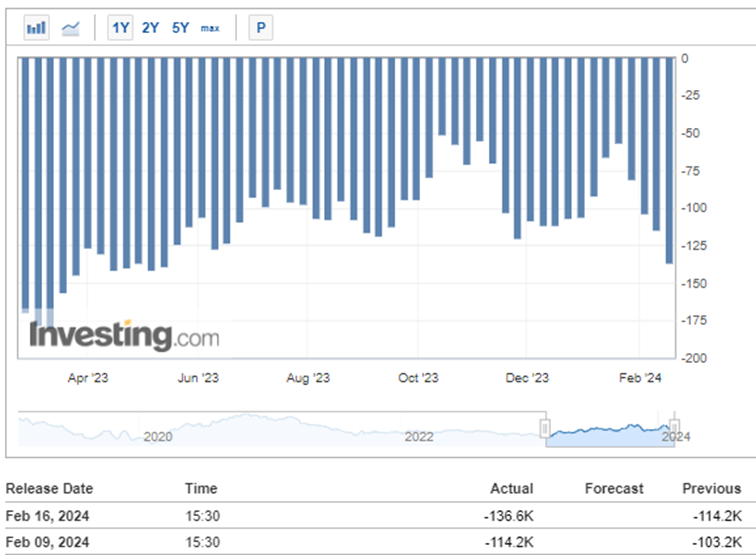The height and width of the screenshot is (555, 756).
Task: Select the 5Y time range
Action: (180, 28)
